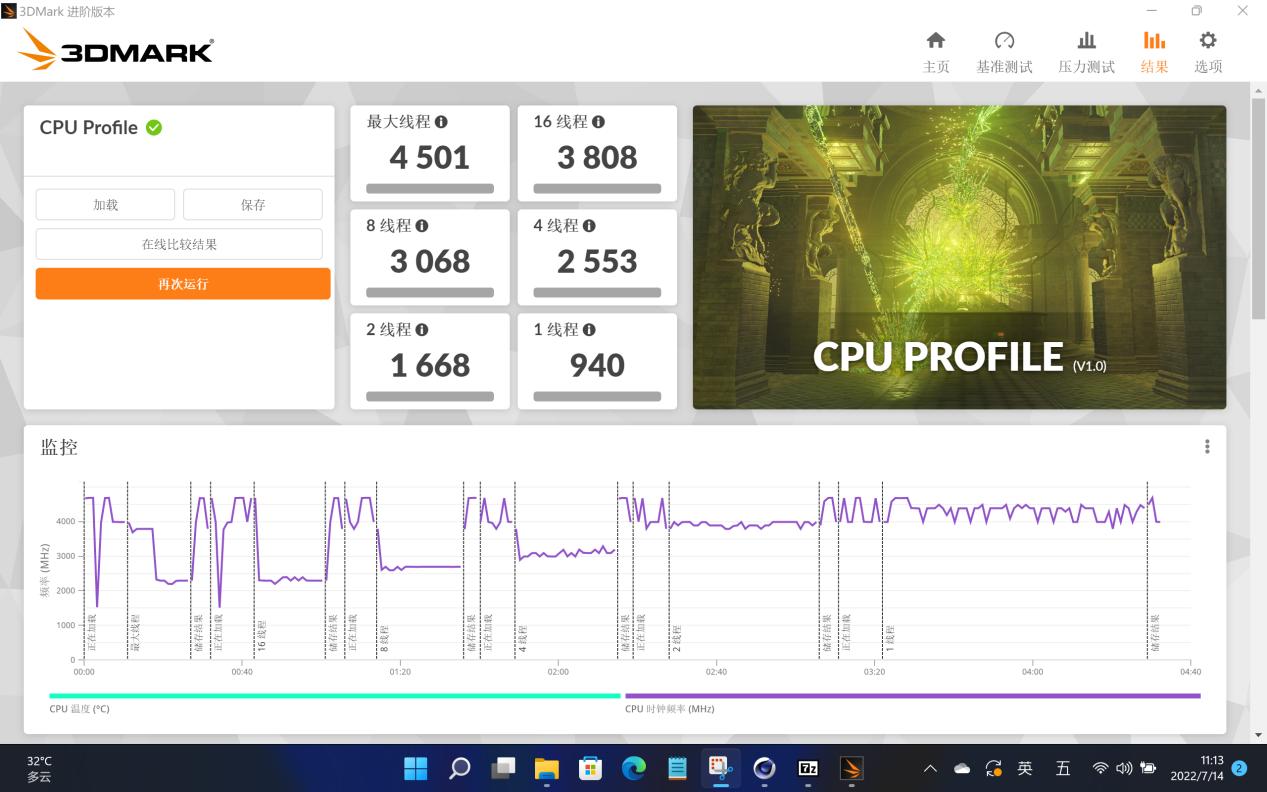Screen dimensions: 1267x792
Task: Open the 基准测试 benchmarks tab
Action: click(x=1004, y=52)
